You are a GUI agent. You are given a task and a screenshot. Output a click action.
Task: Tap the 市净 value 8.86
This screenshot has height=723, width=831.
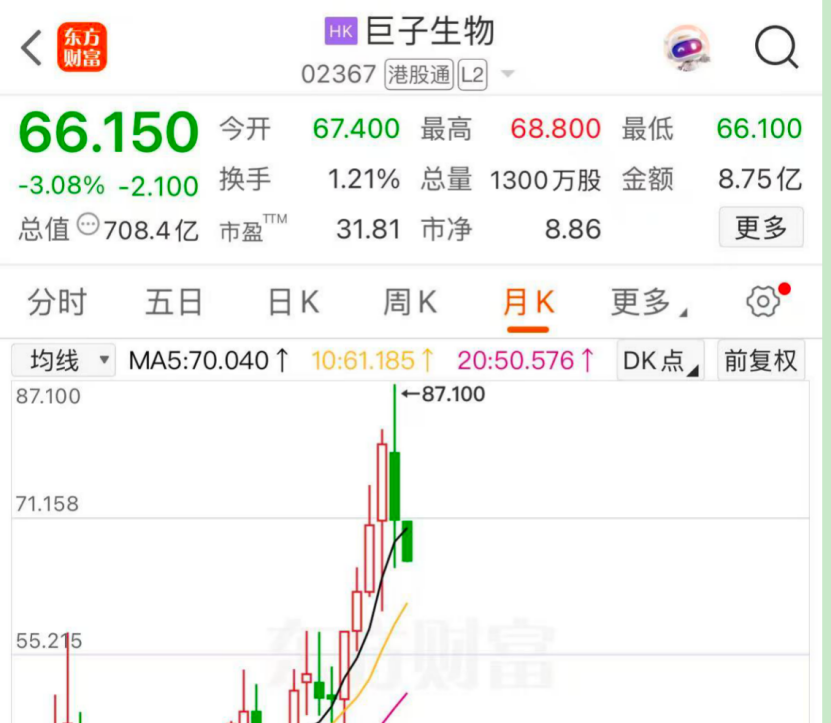coord(573,230)
